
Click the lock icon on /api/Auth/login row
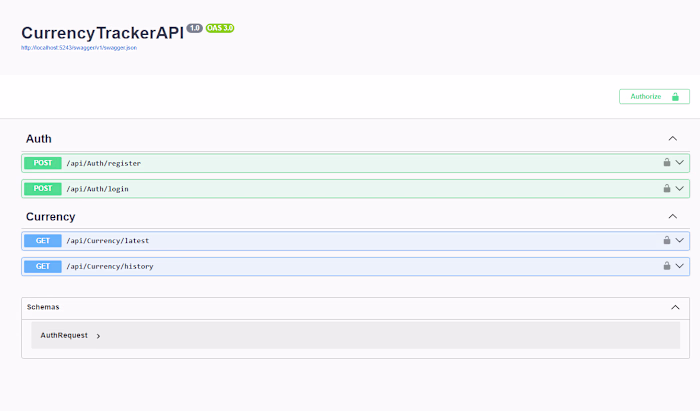(667, 188)
